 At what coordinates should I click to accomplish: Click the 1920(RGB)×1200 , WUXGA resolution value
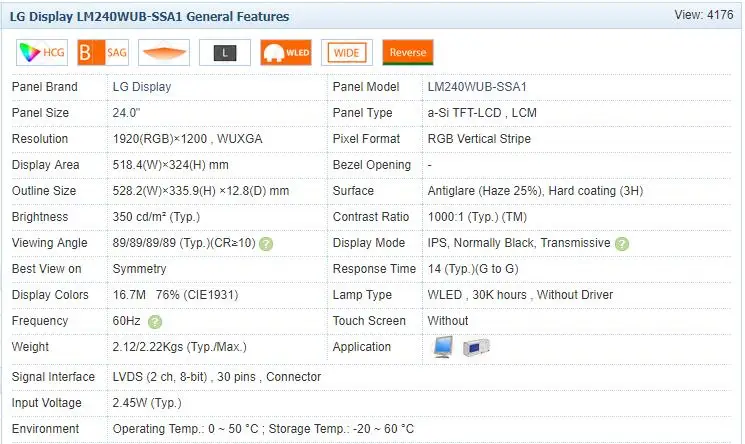point(187,139)
